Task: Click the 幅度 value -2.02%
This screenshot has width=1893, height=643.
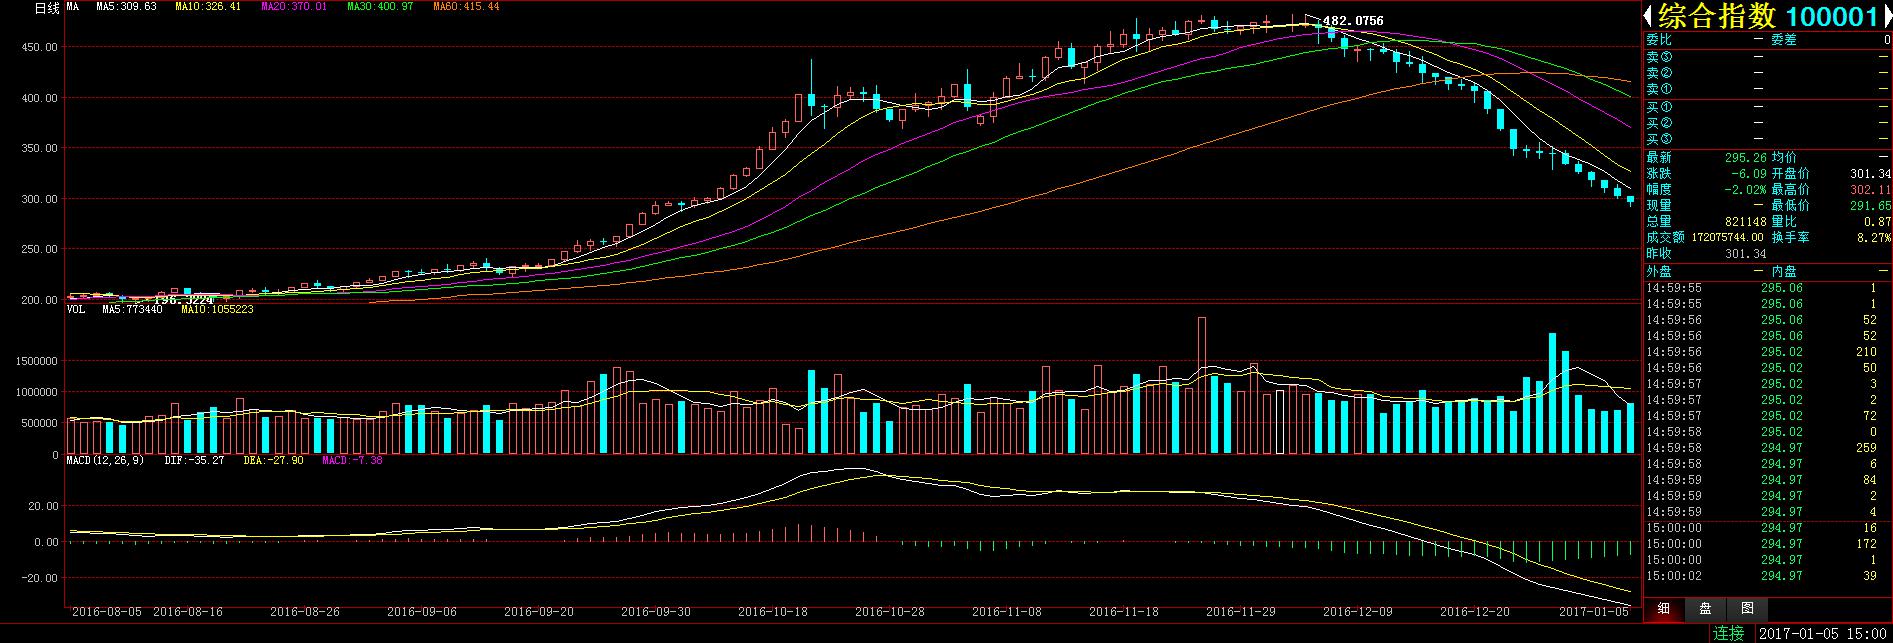Action: coord(1746,189)
